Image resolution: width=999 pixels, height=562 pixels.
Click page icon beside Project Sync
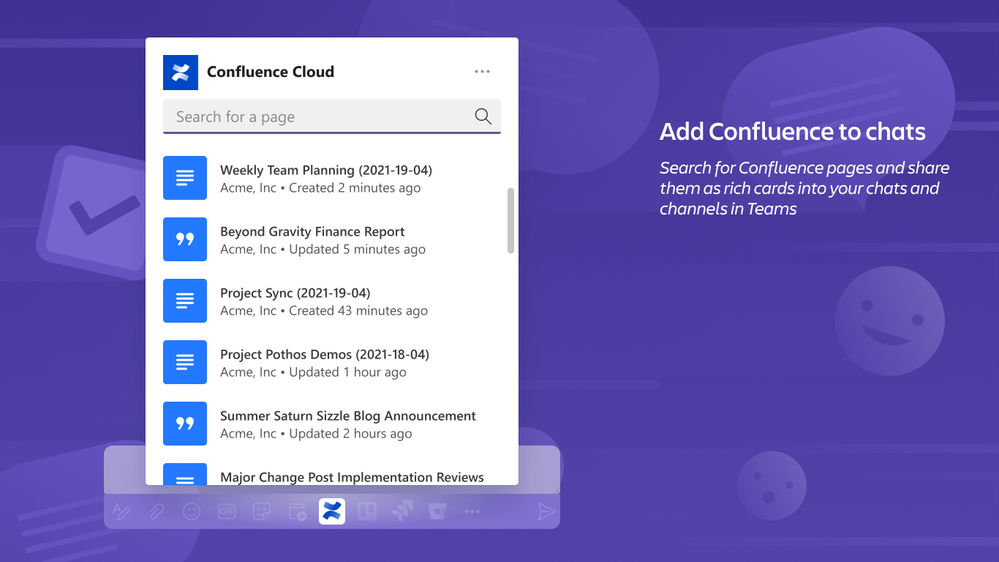(185, 301)
